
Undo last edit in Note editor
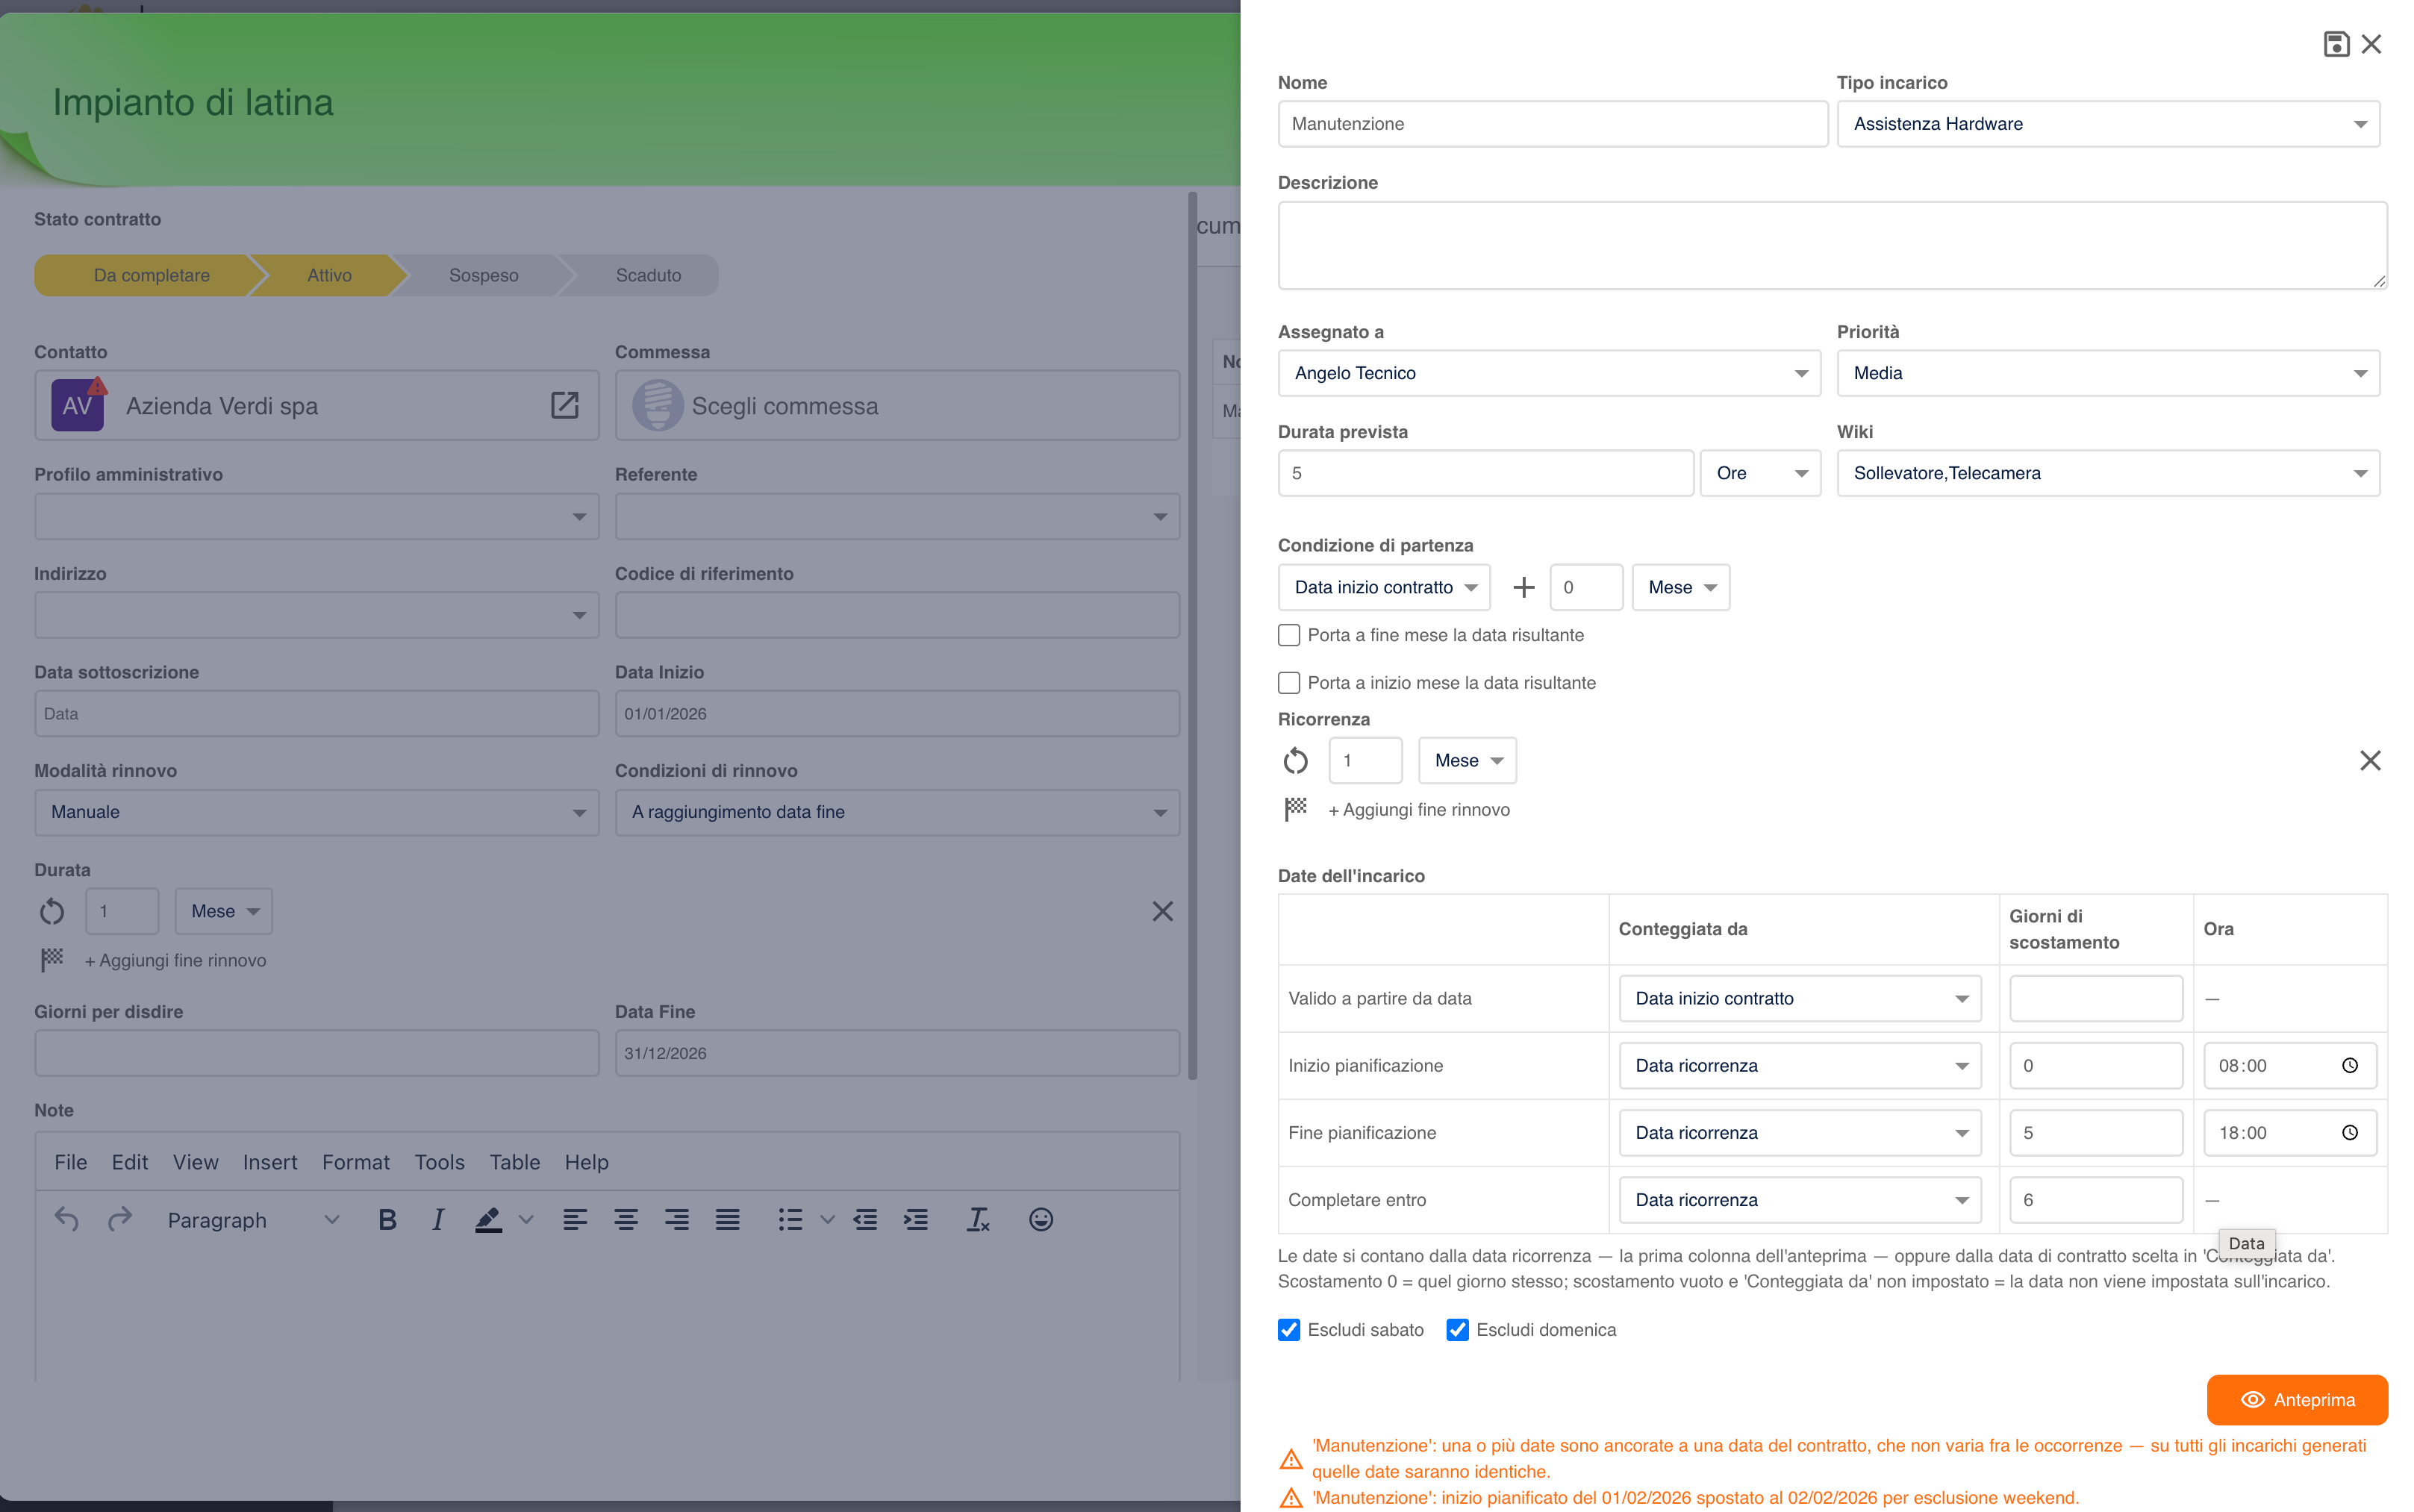point(67,1219)
